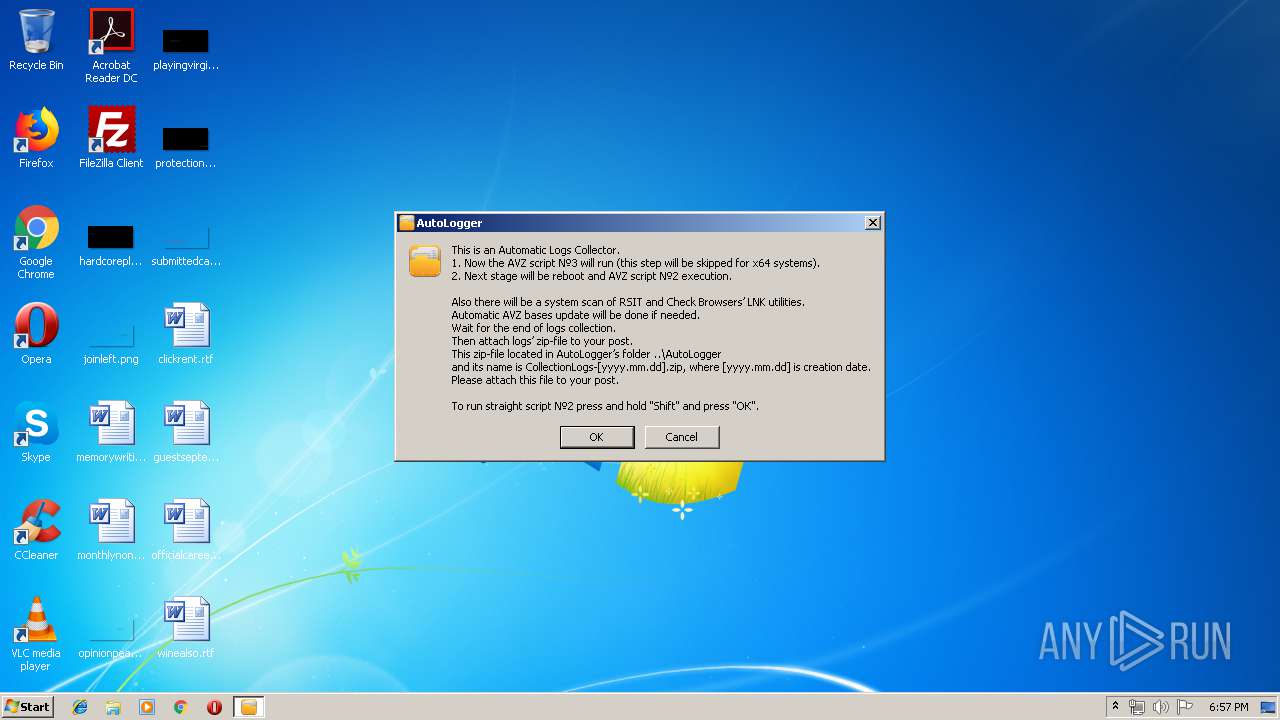1280x720 pixels.
Task: Show hidden system tray icons
Action: point(1115,707)
